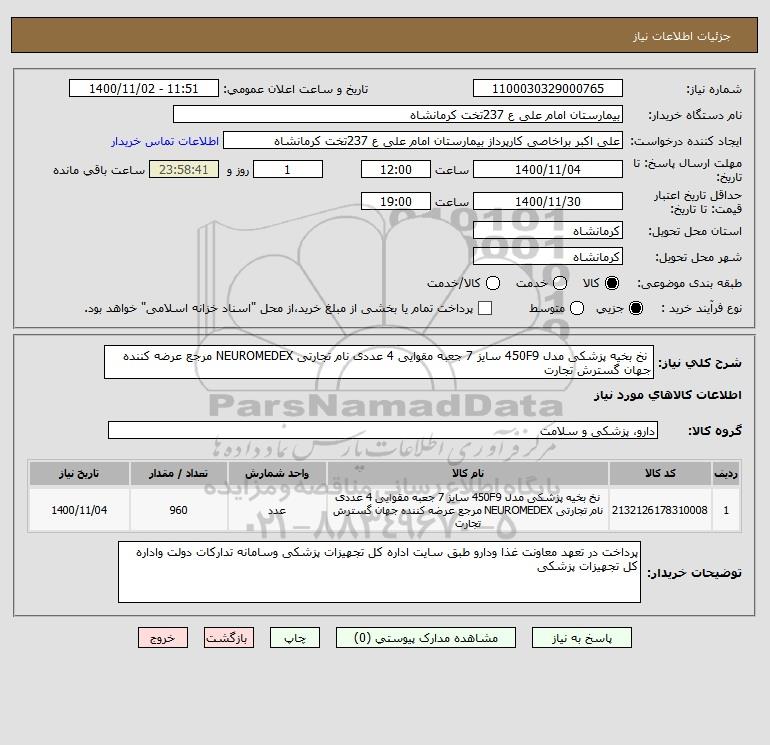Viewport: 770px width, 745px height.
Task: Click the buyer organization name field
Action: (398, 114)
